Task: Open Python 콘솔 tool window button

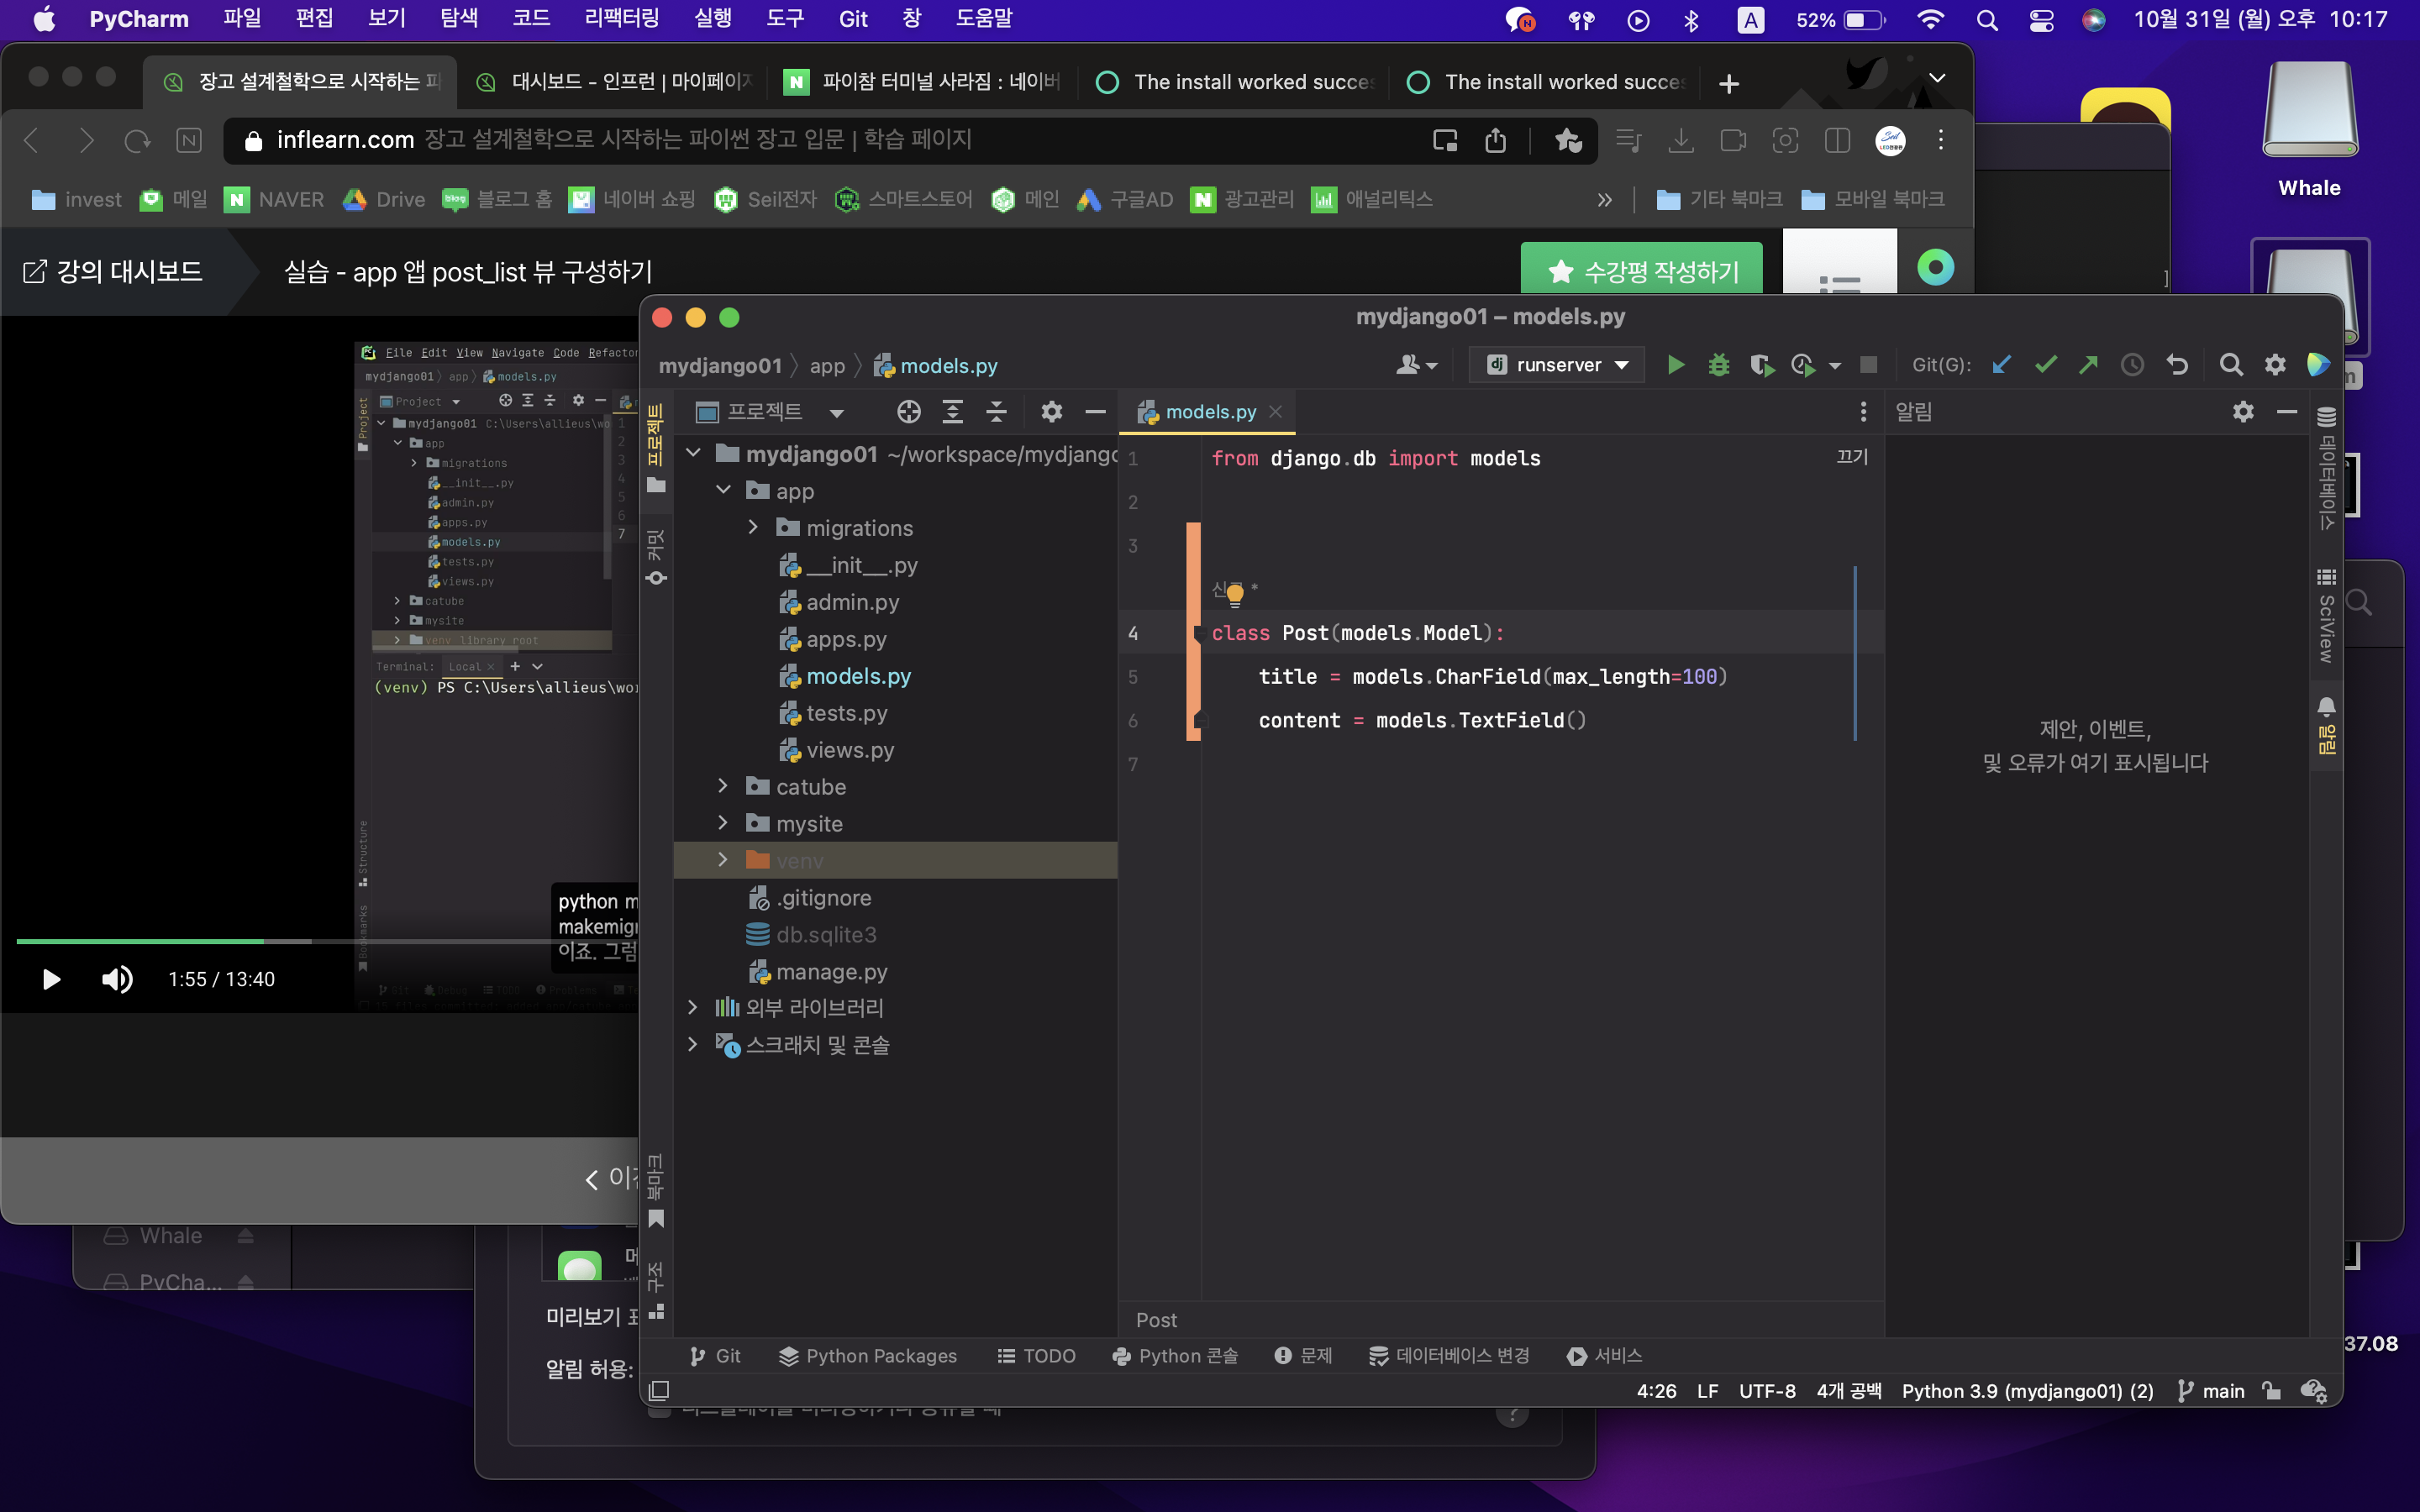Action: [1176, 1356]
